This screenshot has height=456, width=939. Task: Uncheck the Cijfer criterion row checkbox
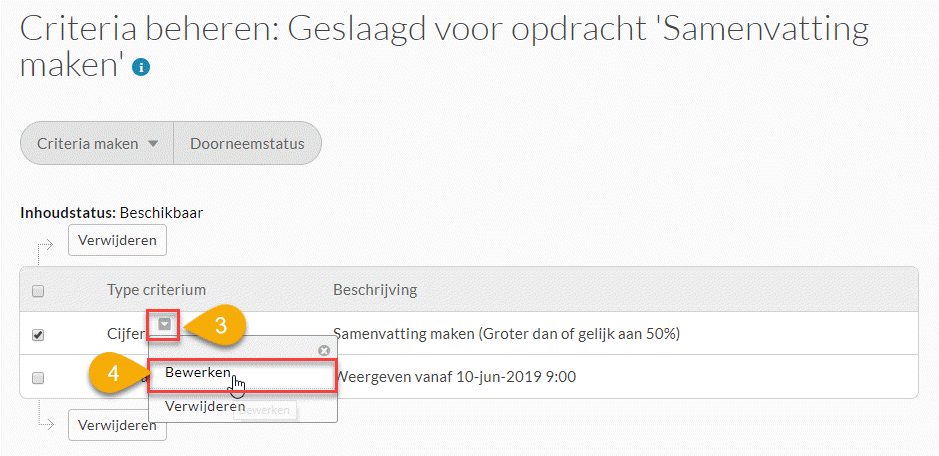38,334
